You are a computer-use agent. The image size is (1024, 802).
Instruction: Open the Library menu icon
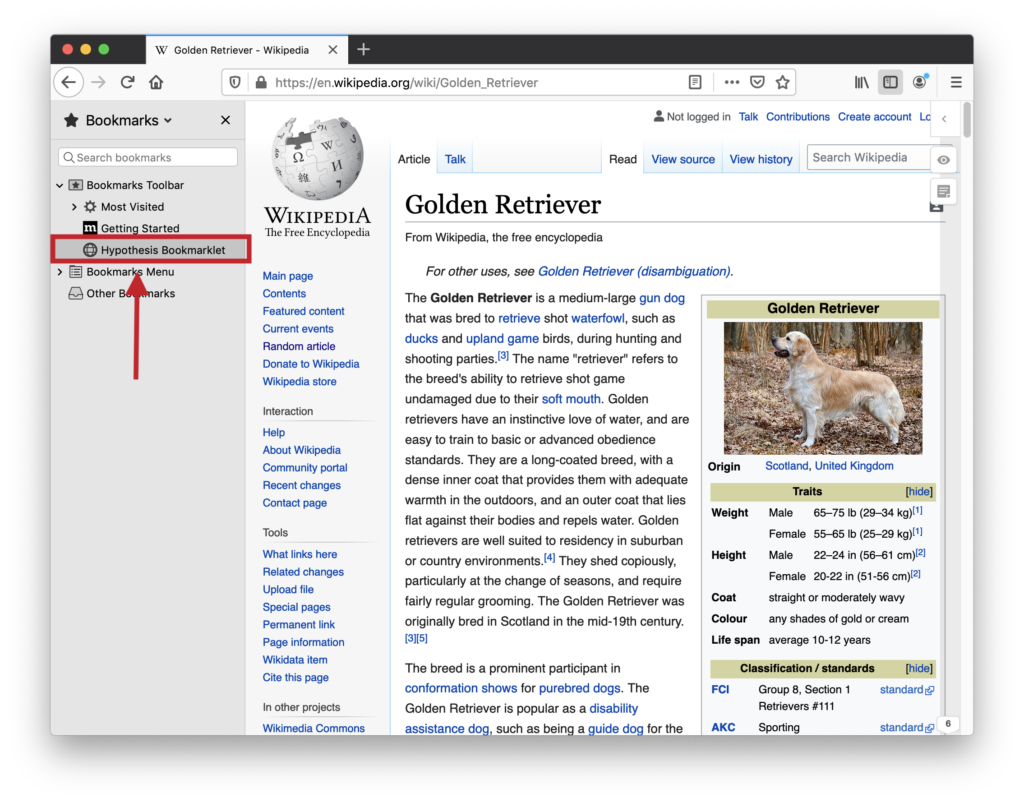click(861, 82)
